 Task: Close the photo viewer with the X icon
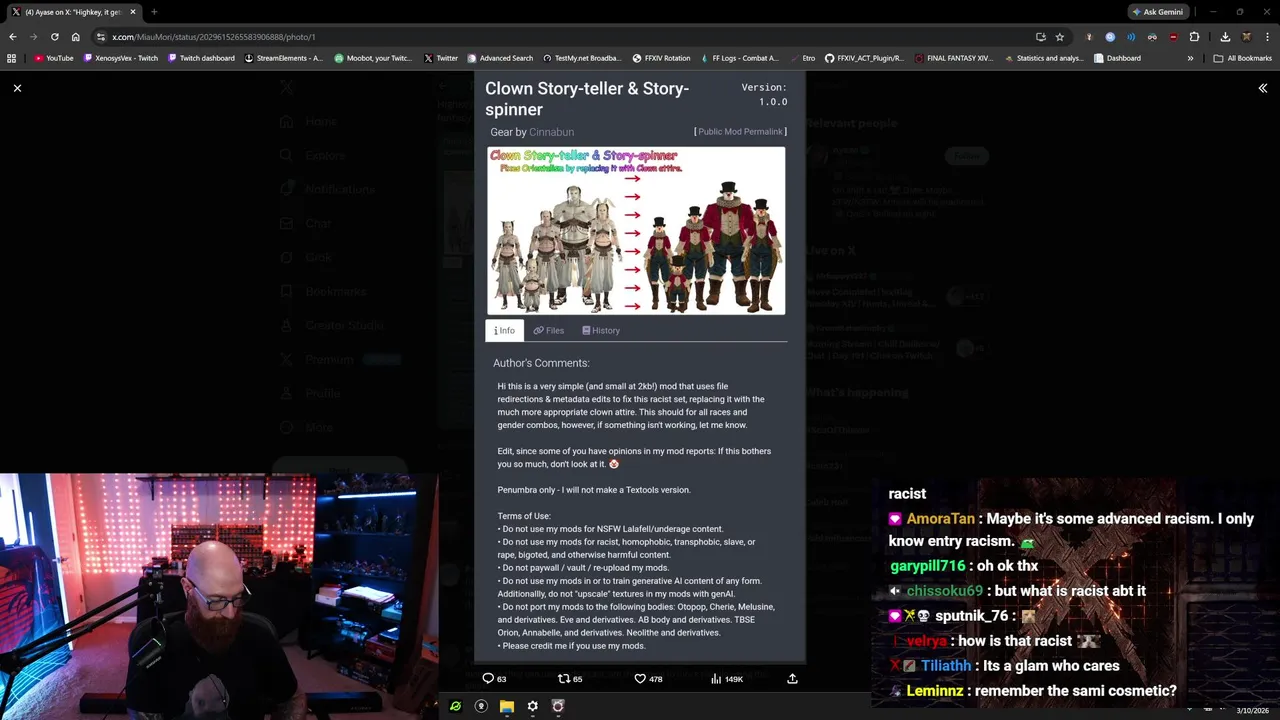(17, 88)
